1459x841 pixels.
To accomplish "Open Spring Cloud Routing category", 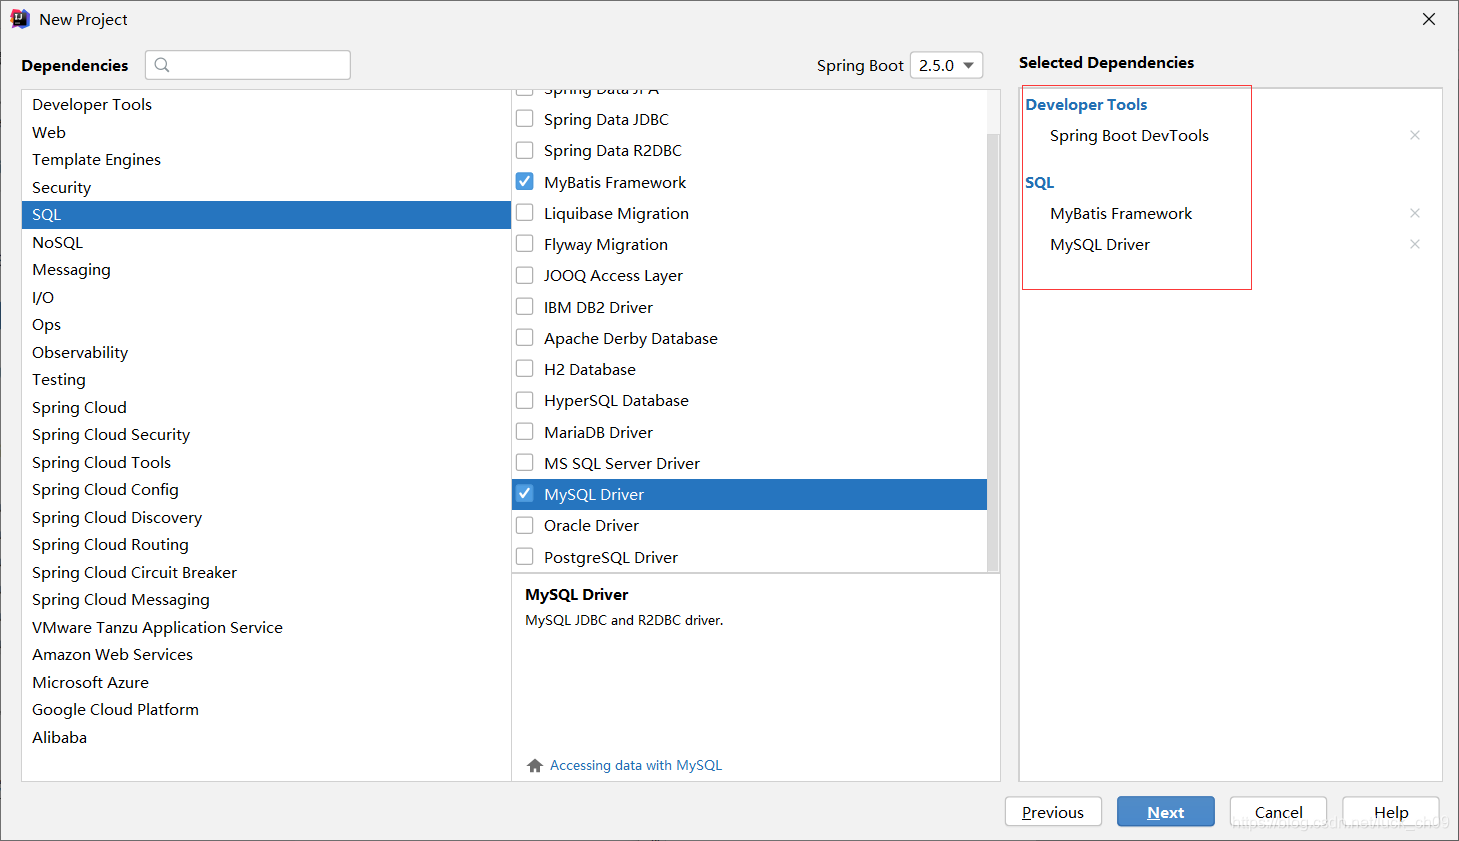I will click(266, 545).
